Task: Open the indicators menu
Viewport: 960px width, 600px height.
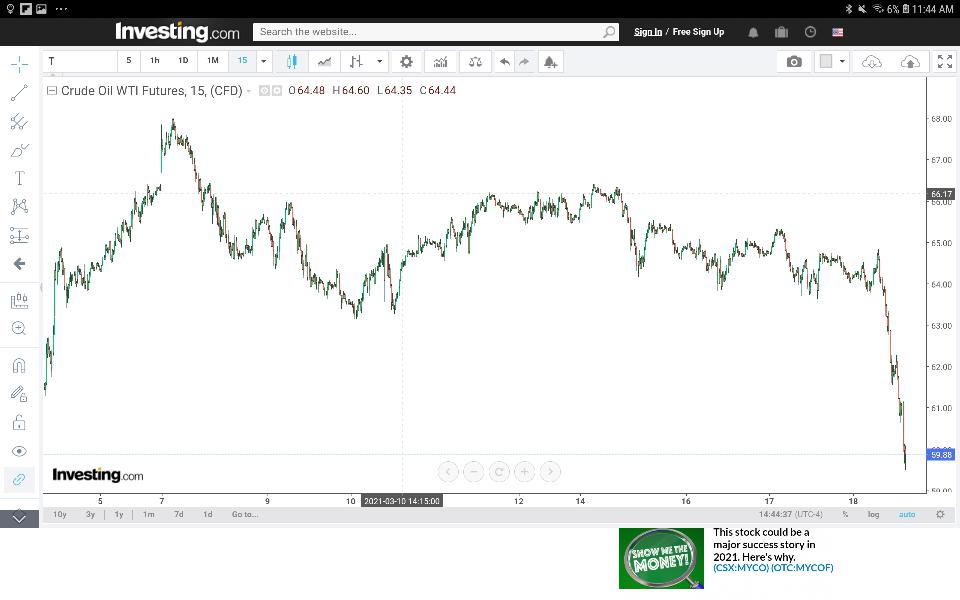Action: click(440, 61)
